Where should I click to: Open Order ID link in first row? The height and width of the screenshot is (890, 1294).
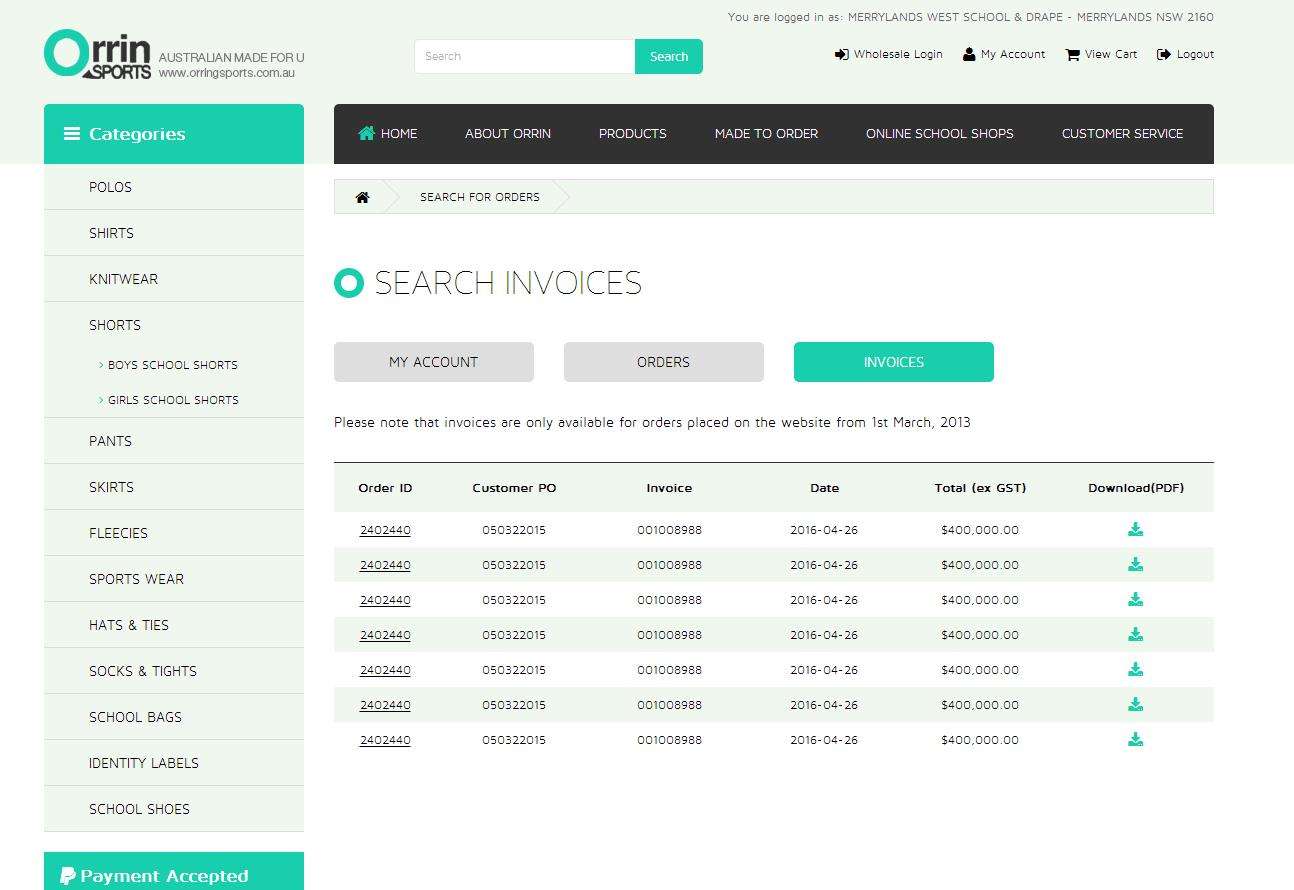385,530
